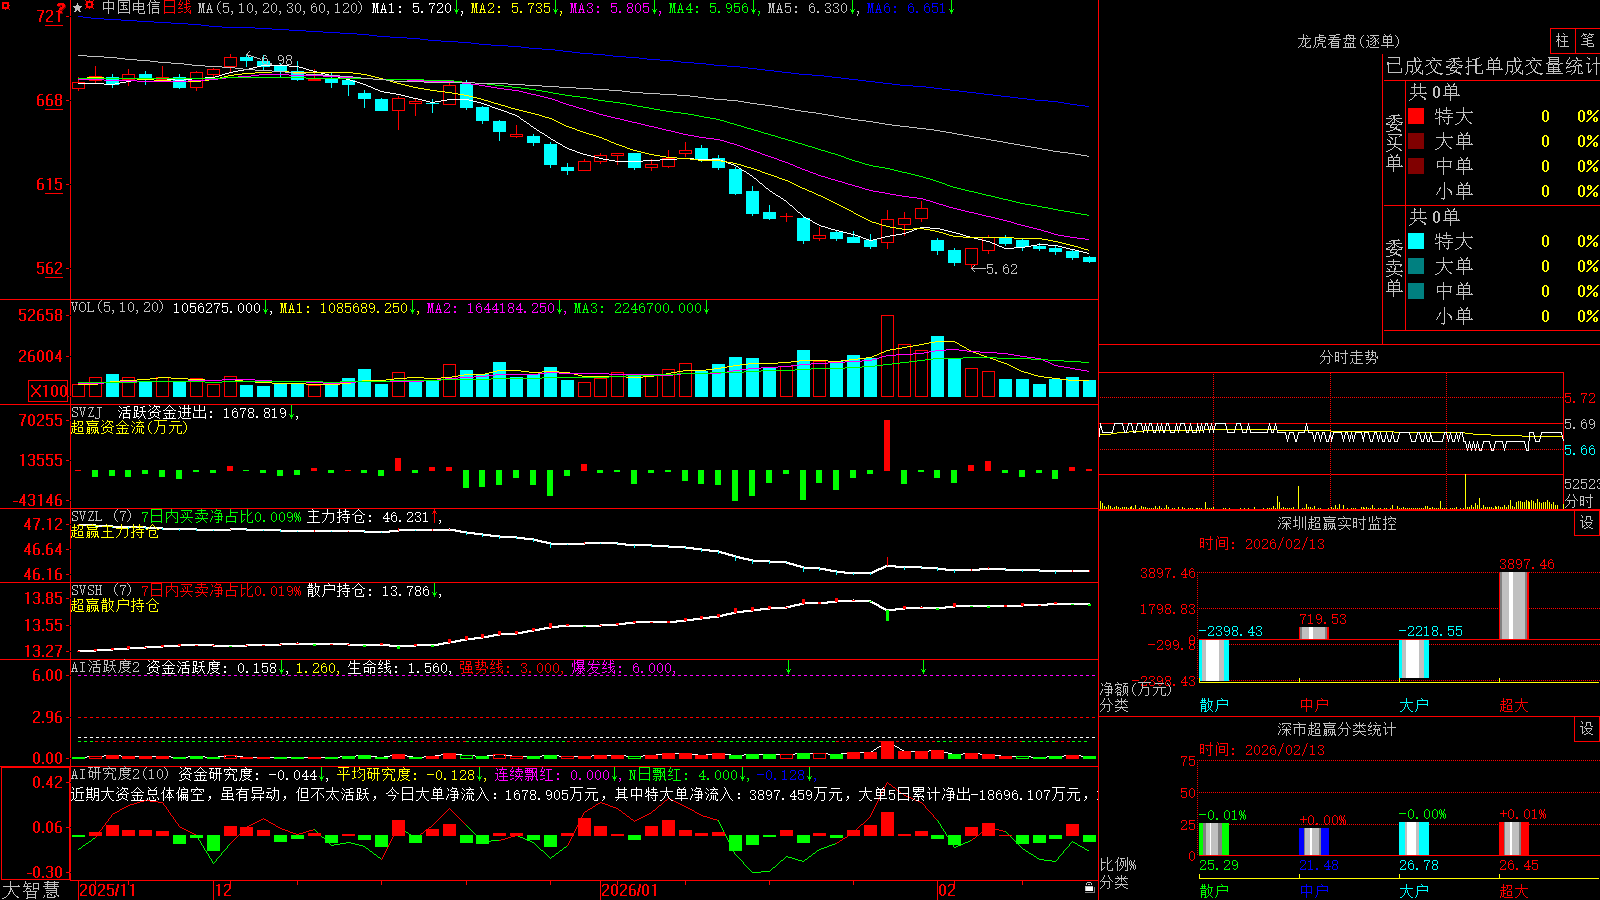The height and width of the screenshot is (900, 1600).
Task: Click the X100 volume scale box
Action: click(49, 391)
